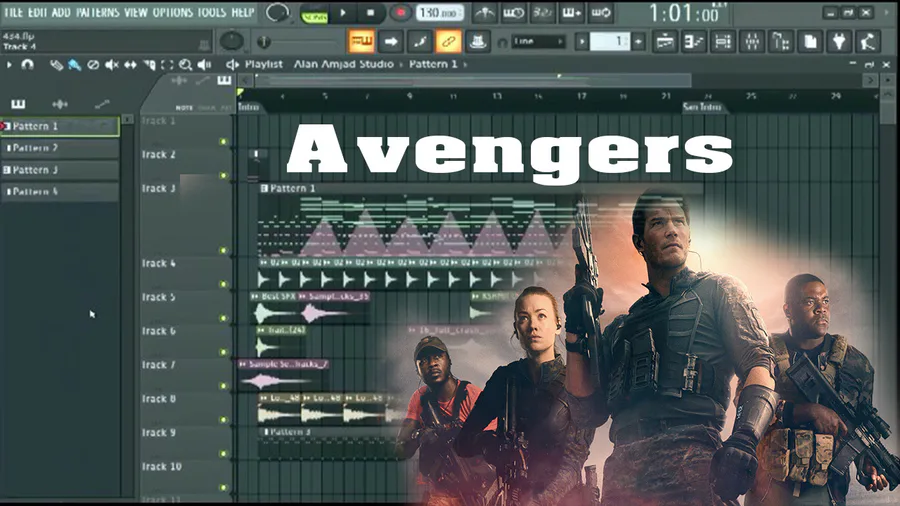Viewport: 900px width, 506px height.
Task: Toggle wait for input before recording
Action: [514, 13]
